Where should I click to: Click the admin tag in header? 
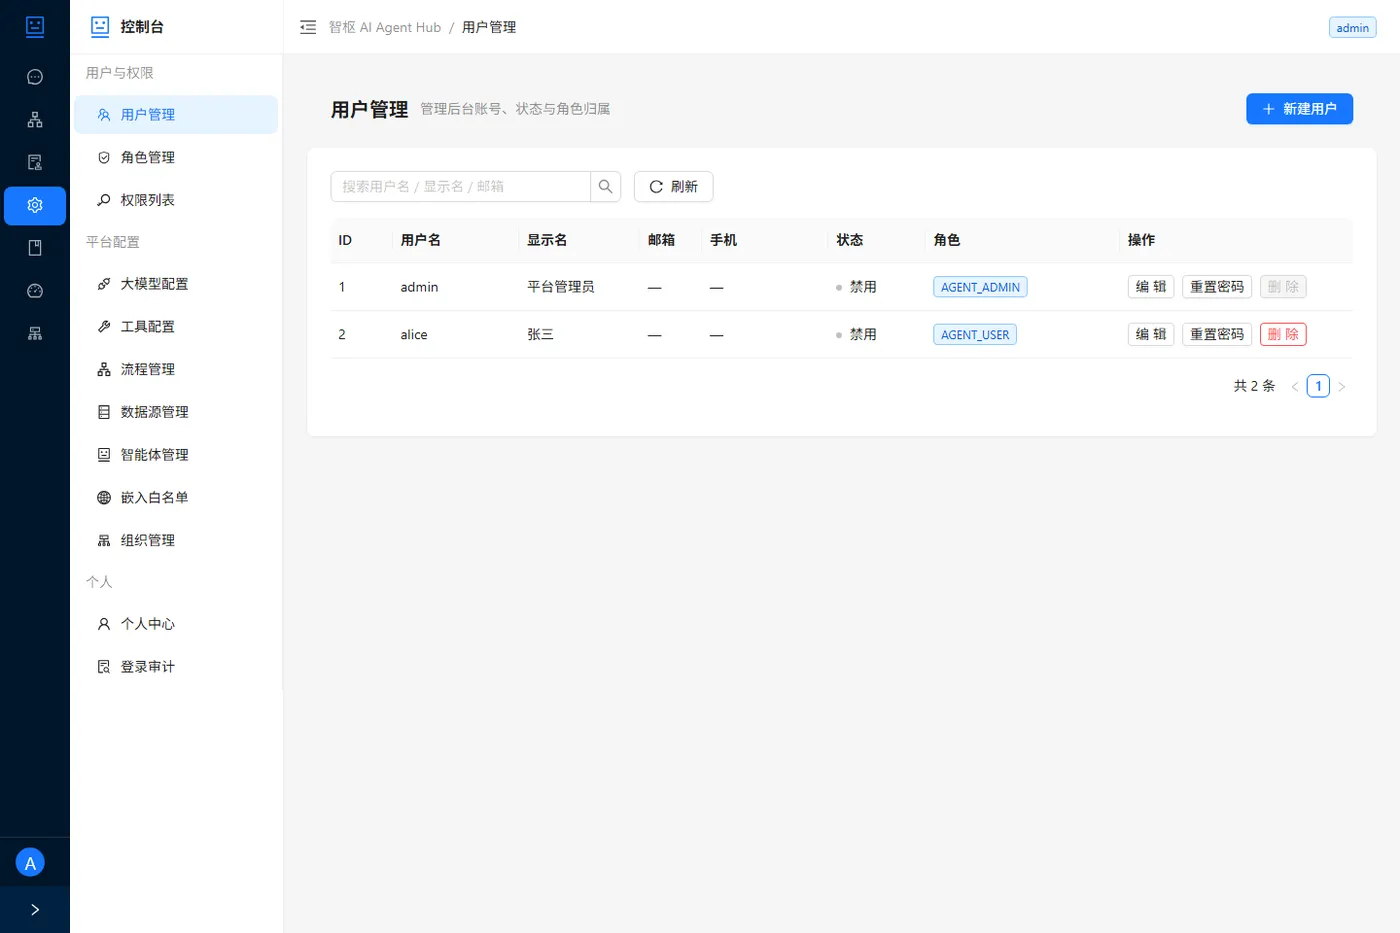click(1352, 28)
